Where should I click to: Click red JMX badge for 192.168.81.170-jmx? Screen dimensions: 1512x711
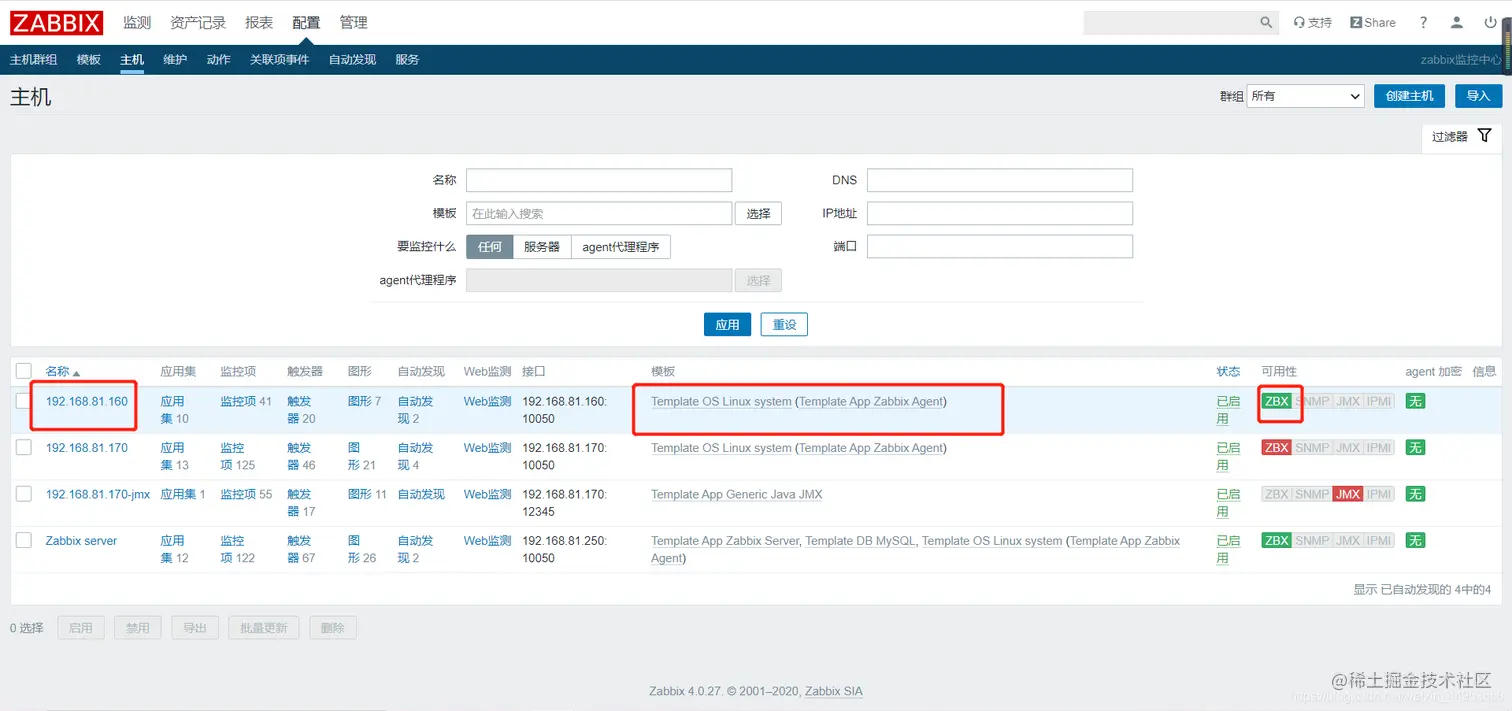pyautogui.click(x=1348, y=494)
